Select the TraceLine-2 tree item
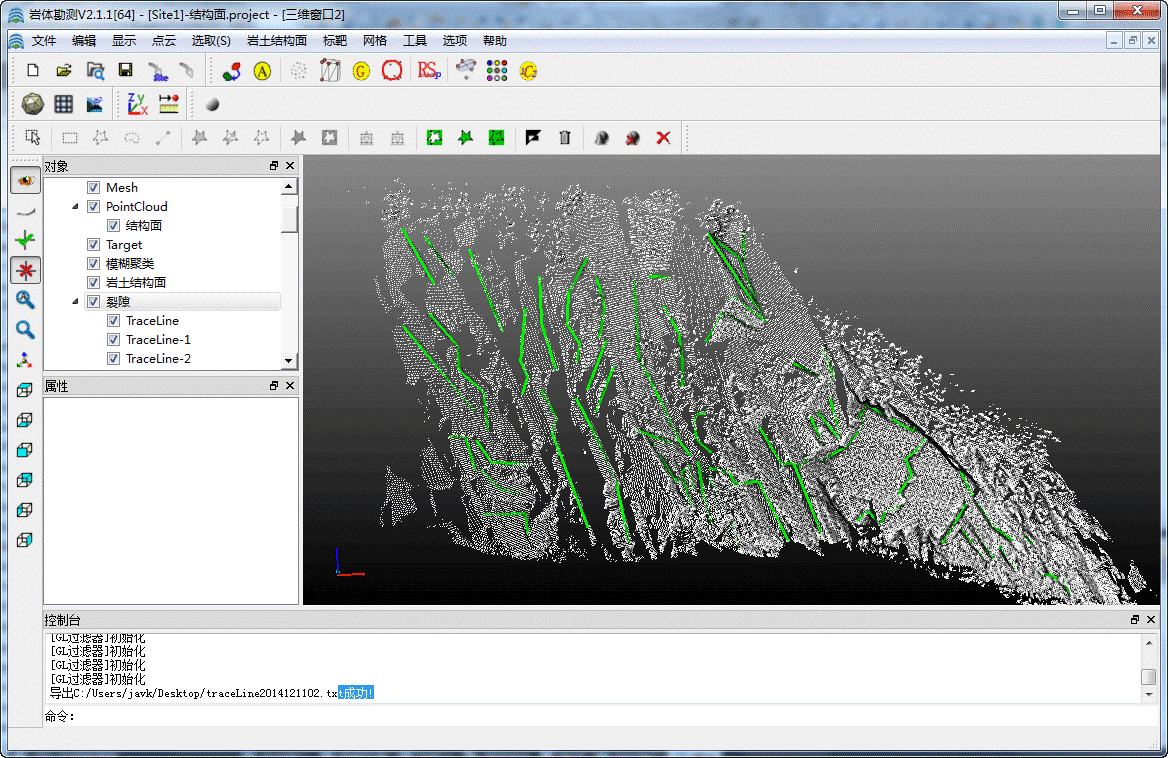 pyautogui.click(x=158, y=359)
